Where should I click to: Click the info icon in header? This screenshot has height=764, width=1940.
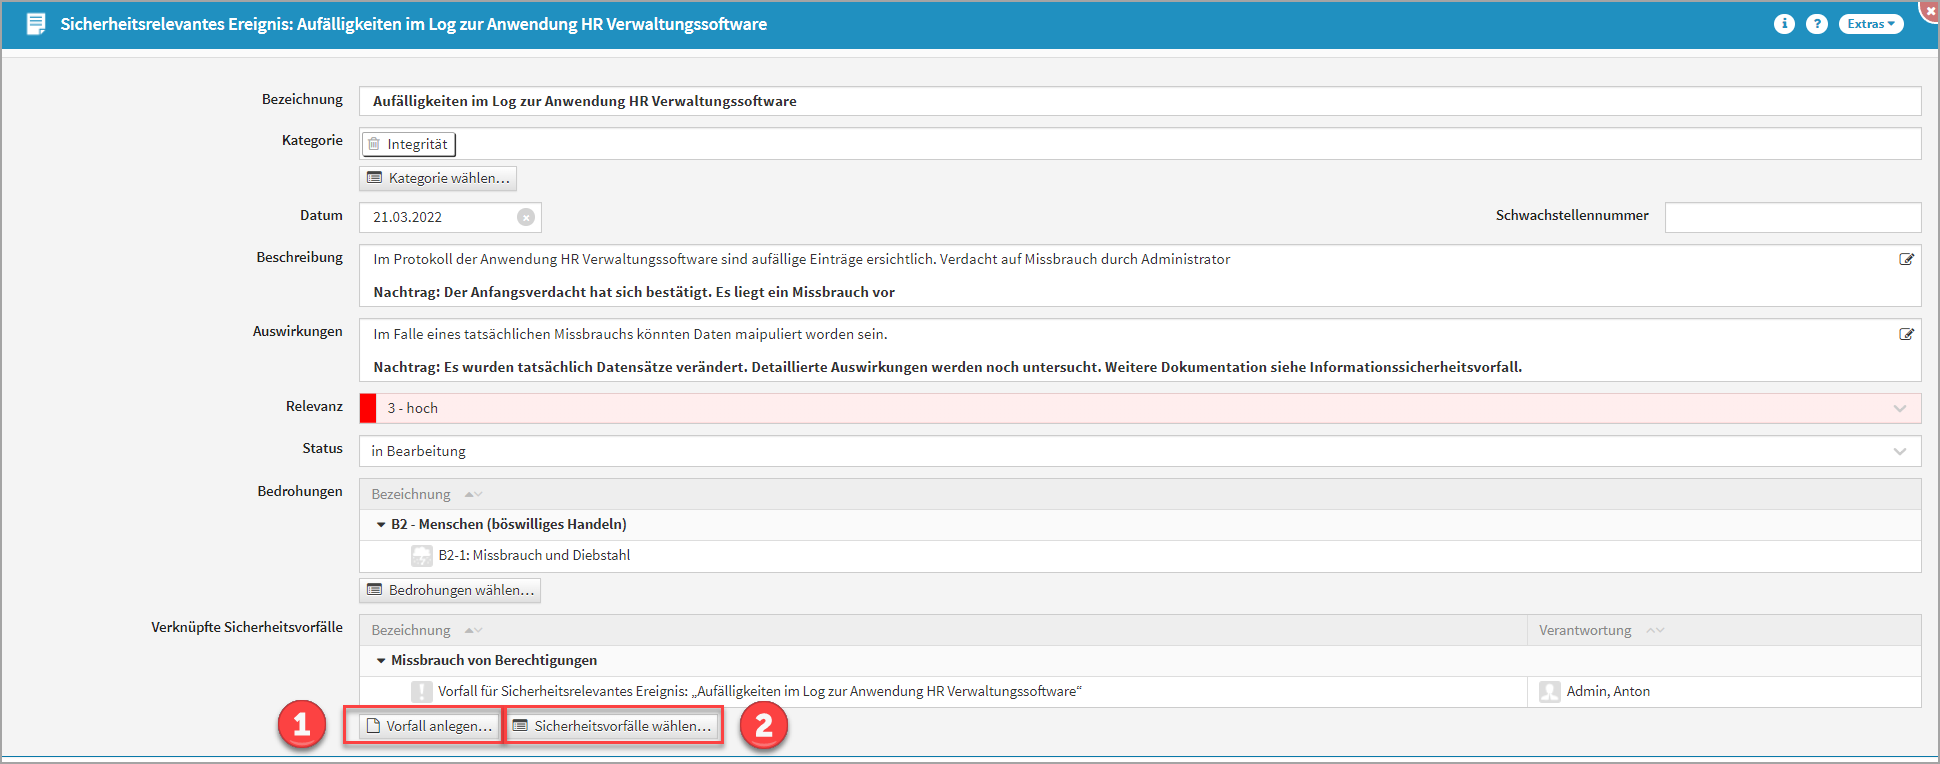[1784, 24]
